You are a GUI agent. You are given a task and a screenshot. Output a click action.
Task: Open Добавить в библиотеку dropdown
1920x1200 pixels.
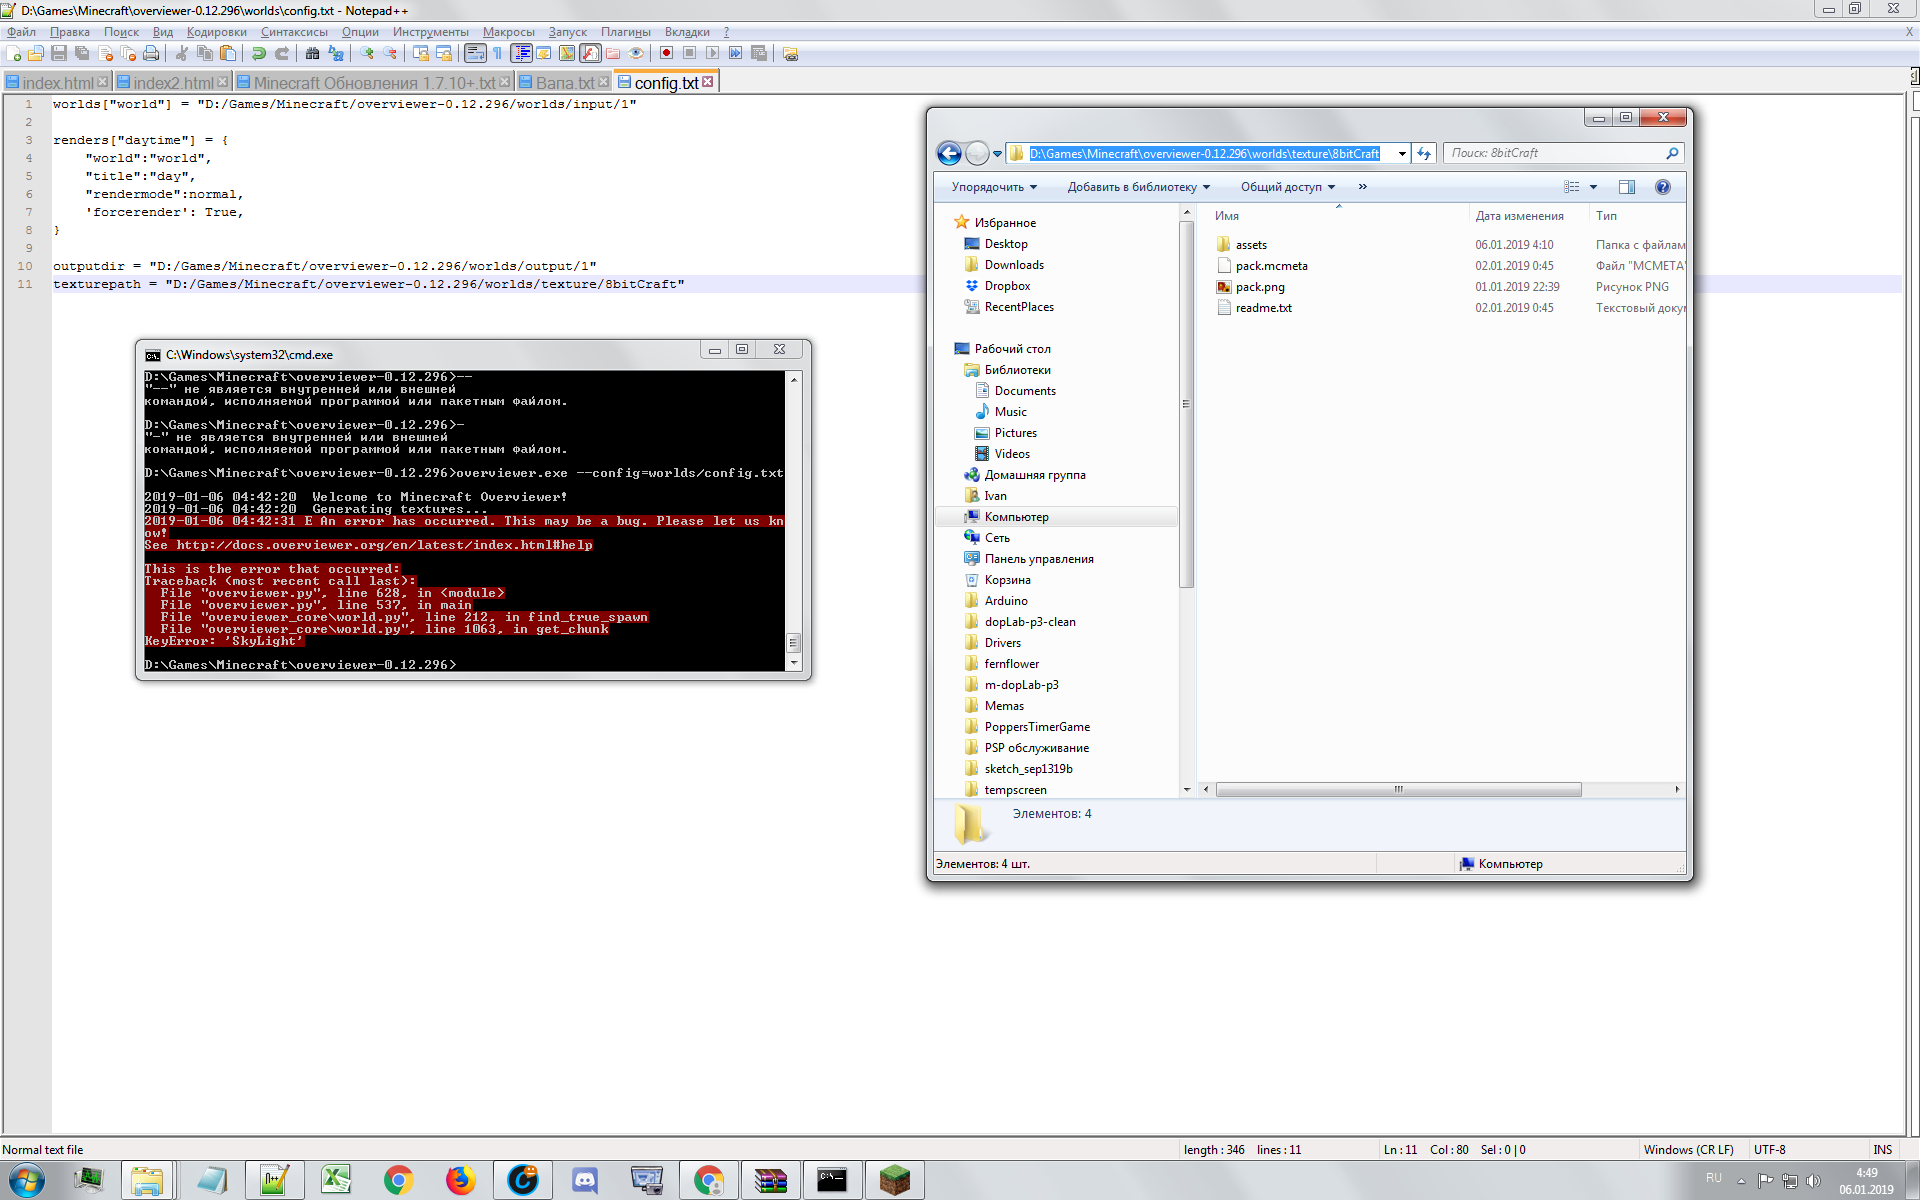point(1138,187)
